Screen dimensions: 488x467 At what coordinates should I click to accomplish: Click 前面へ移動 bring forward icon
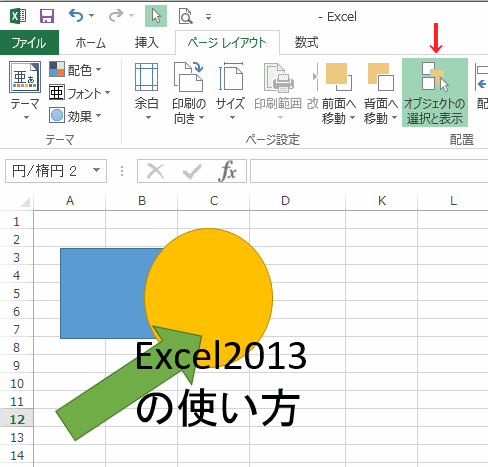[x=339, y=77]
